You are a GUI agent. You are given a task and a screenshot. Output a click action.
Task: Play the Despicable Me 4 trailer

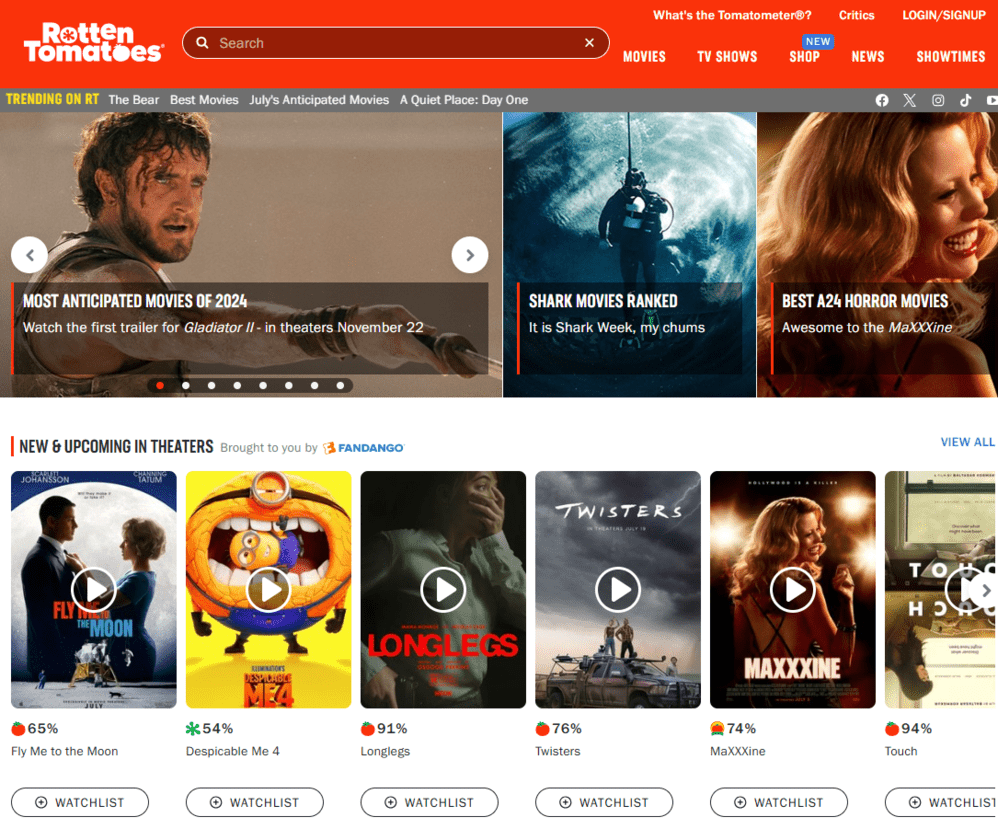pos(268,590)
